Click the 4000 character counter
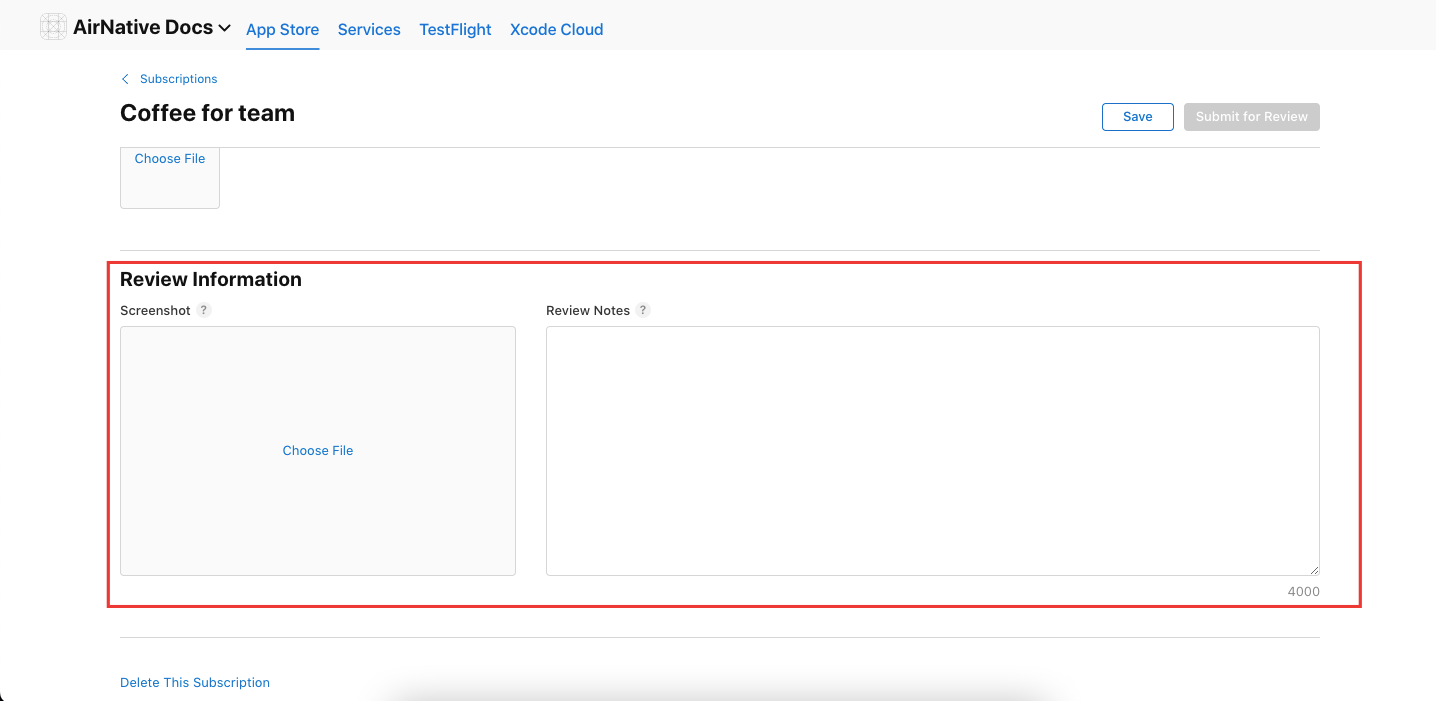Viewport: 1436px width, 701px height. point(1303,592)
